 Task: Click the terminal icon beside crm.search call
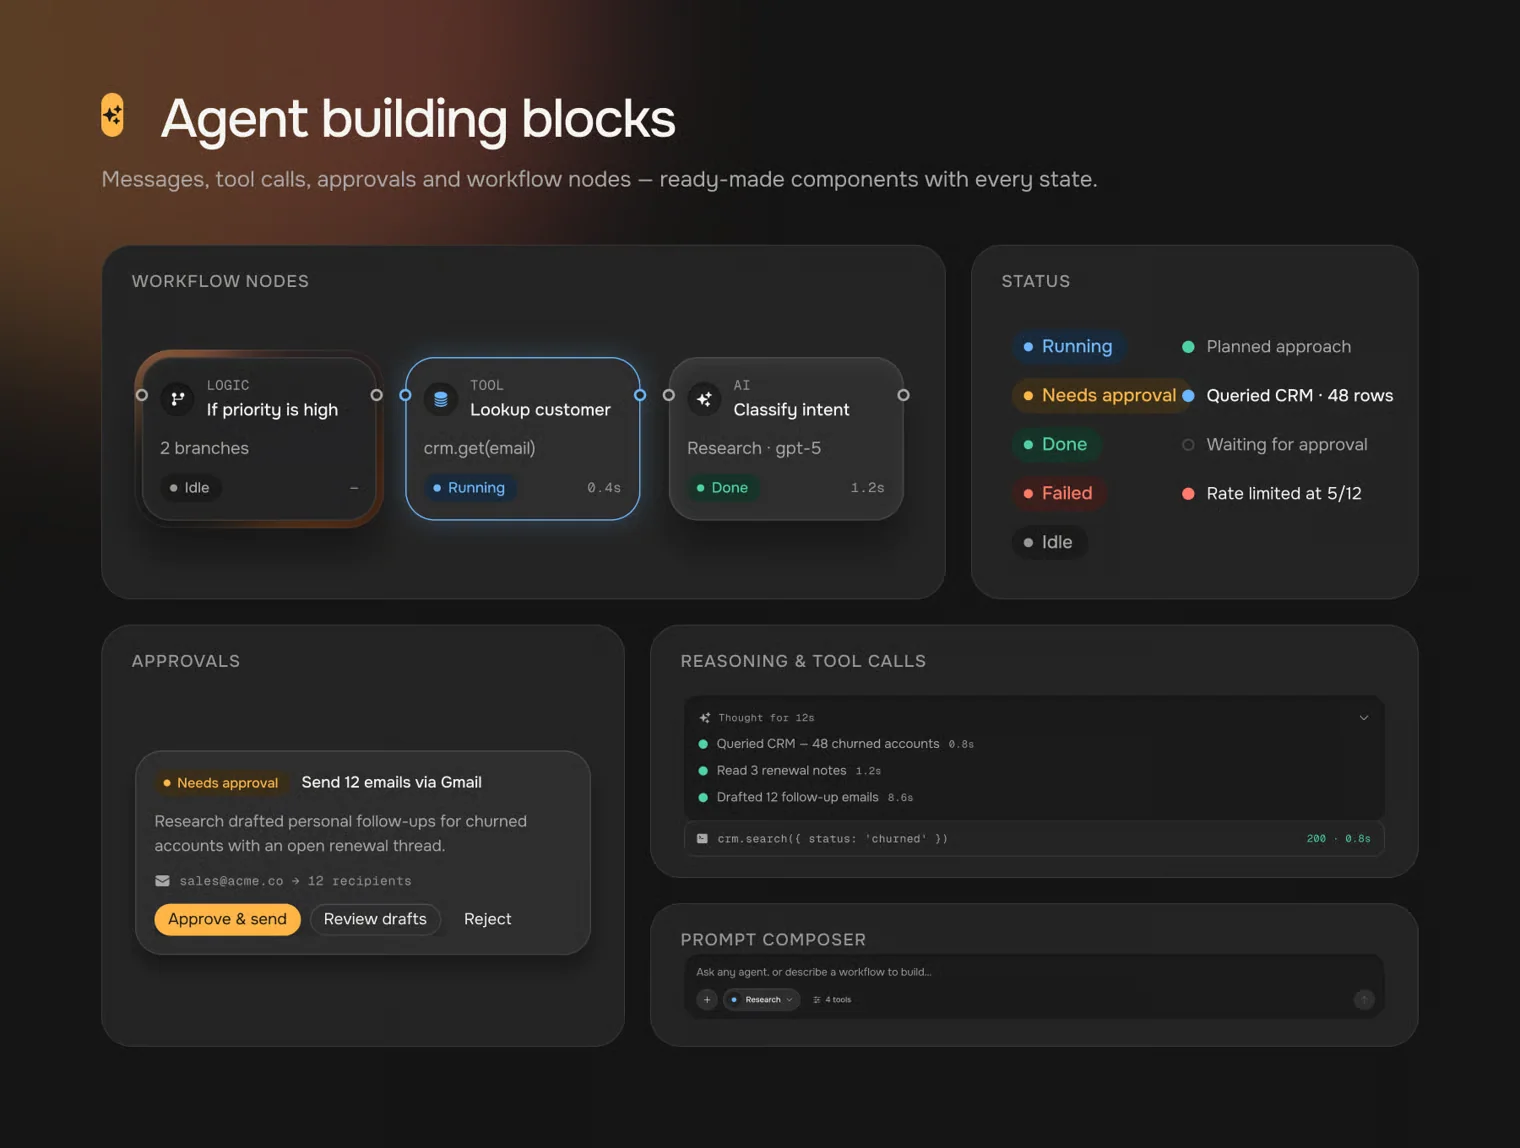pos(702,839)
